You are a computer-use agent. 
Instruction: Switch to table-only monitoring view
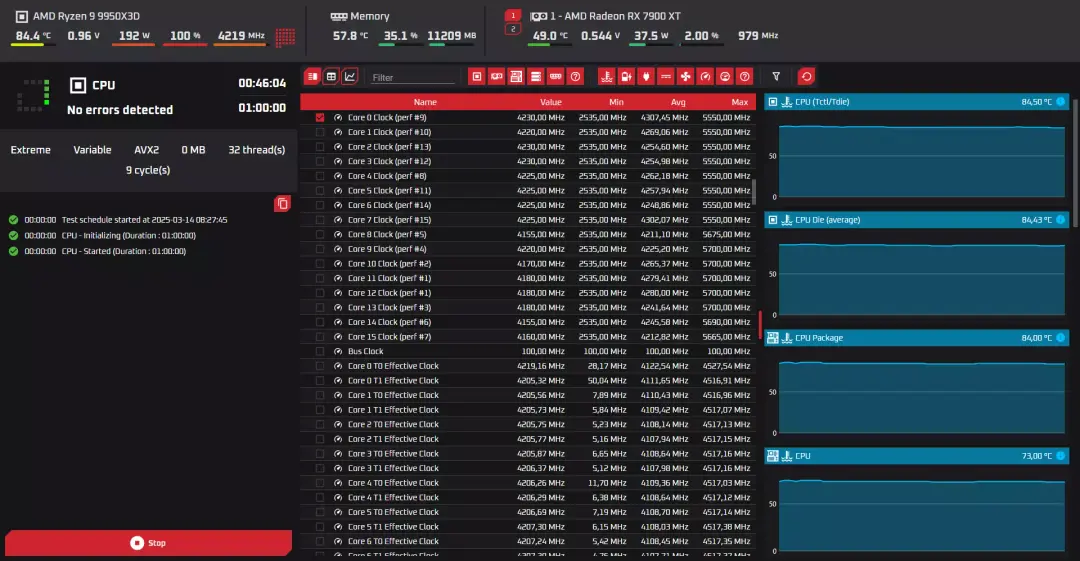[331, 76]
